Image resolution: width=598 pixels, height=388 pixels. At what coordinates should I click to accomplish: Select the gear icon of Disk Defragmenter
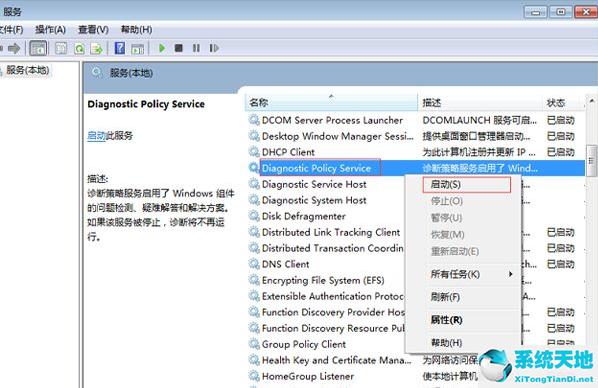(254, 216)
